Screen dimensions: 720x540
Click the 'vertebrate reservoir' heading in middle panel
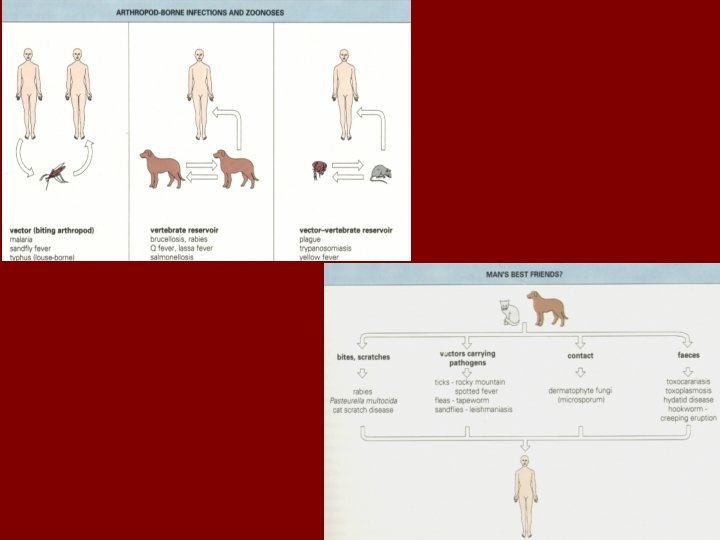[x=184, y=230]
